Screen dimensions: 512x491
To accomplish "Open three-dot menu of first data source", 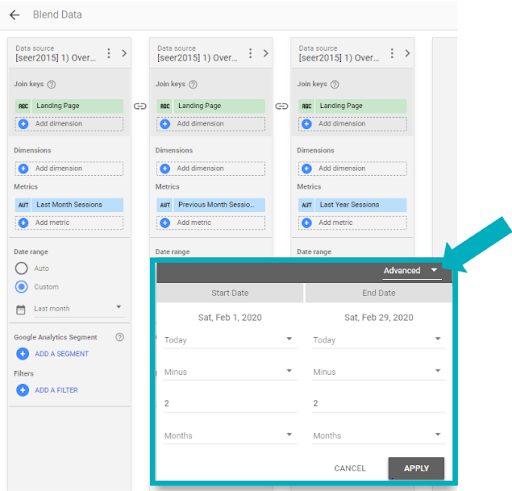I will coord(109,53).
